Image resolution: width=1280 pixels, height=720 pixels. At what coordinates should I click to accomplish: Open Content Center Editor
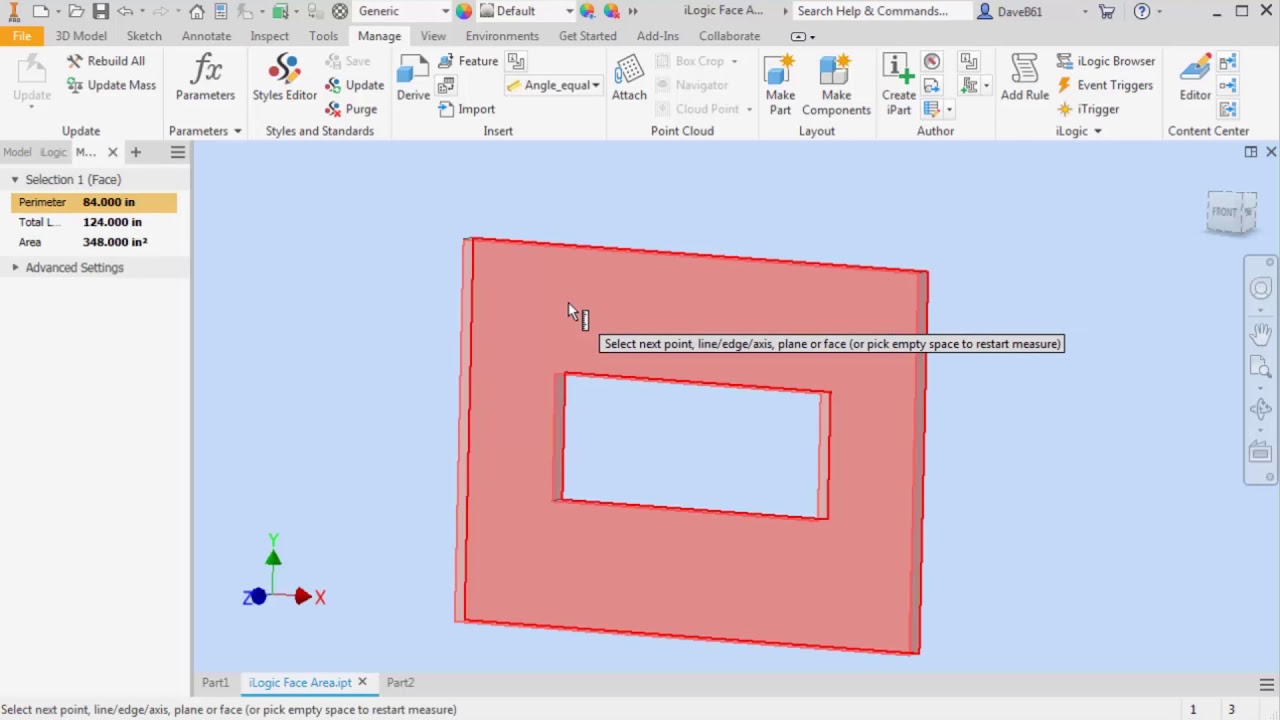1195,78
